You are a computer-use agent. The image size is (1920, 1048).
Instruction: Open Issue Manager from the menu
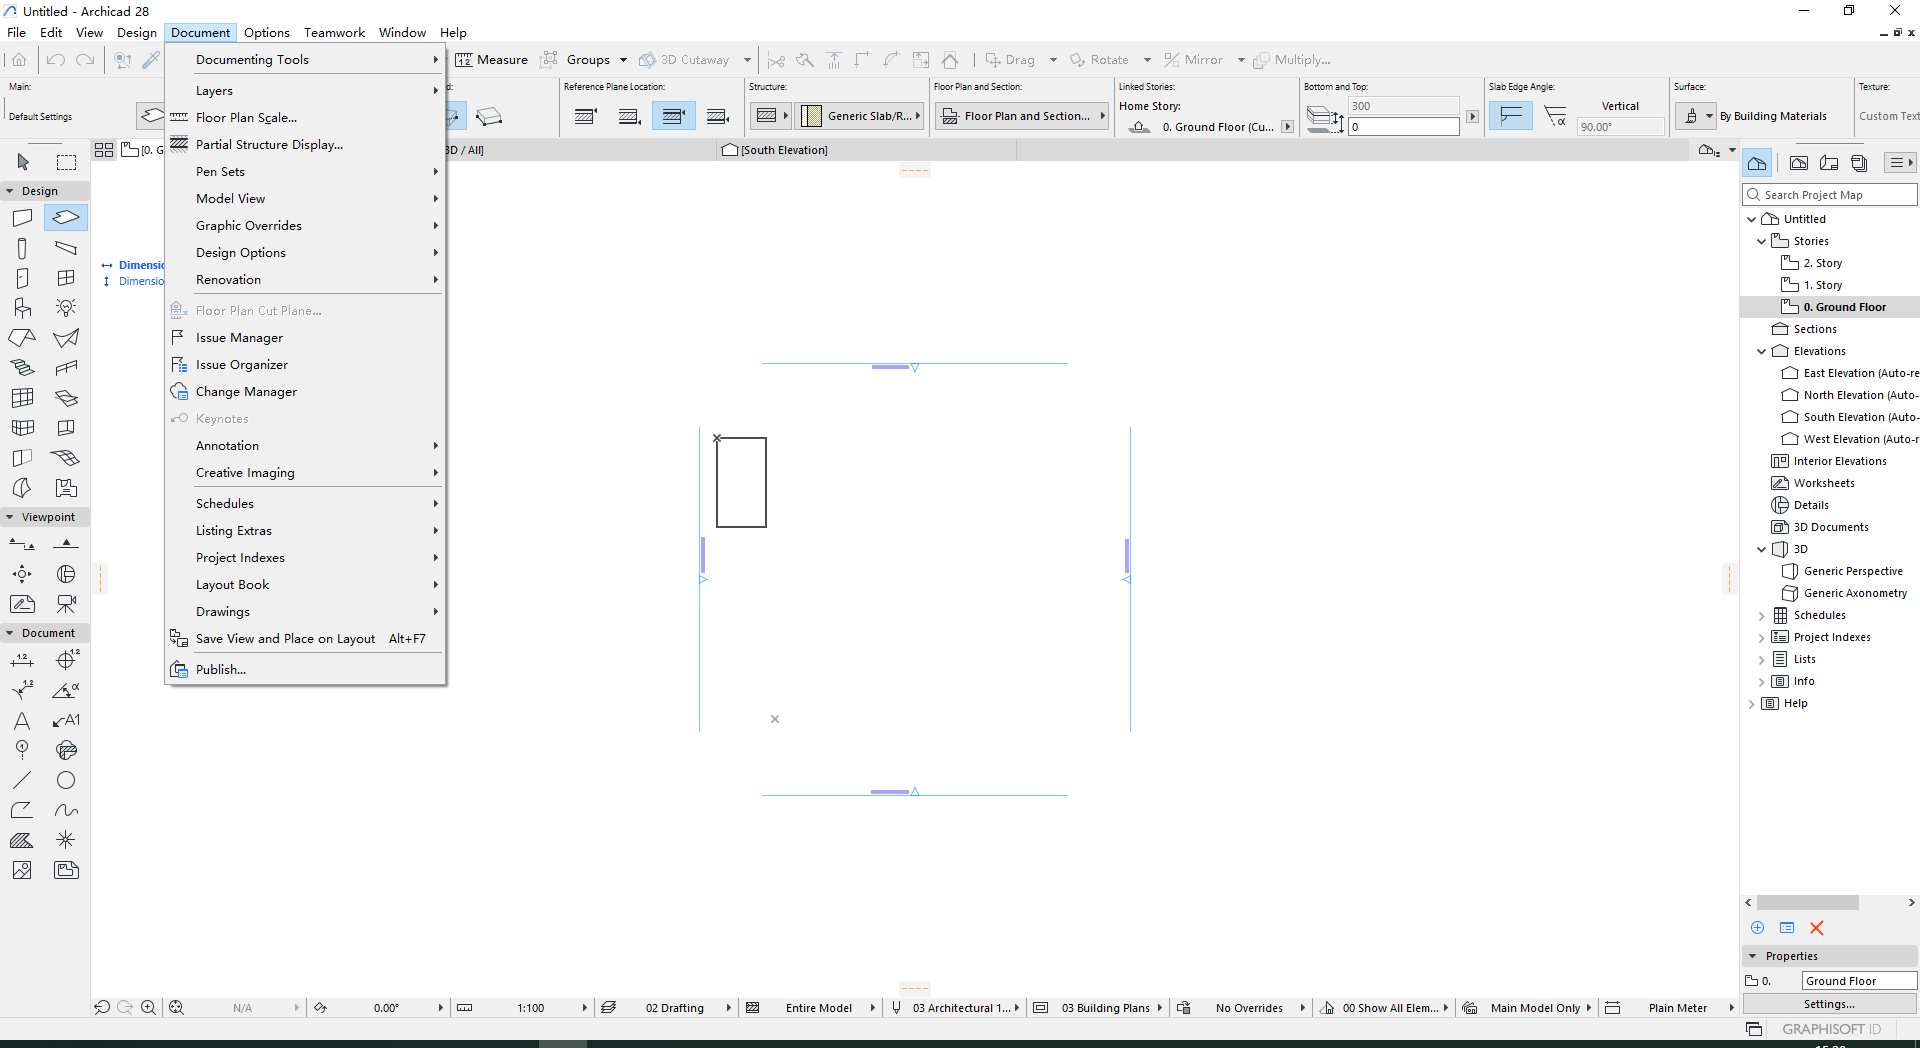click(x=239, y=338)
